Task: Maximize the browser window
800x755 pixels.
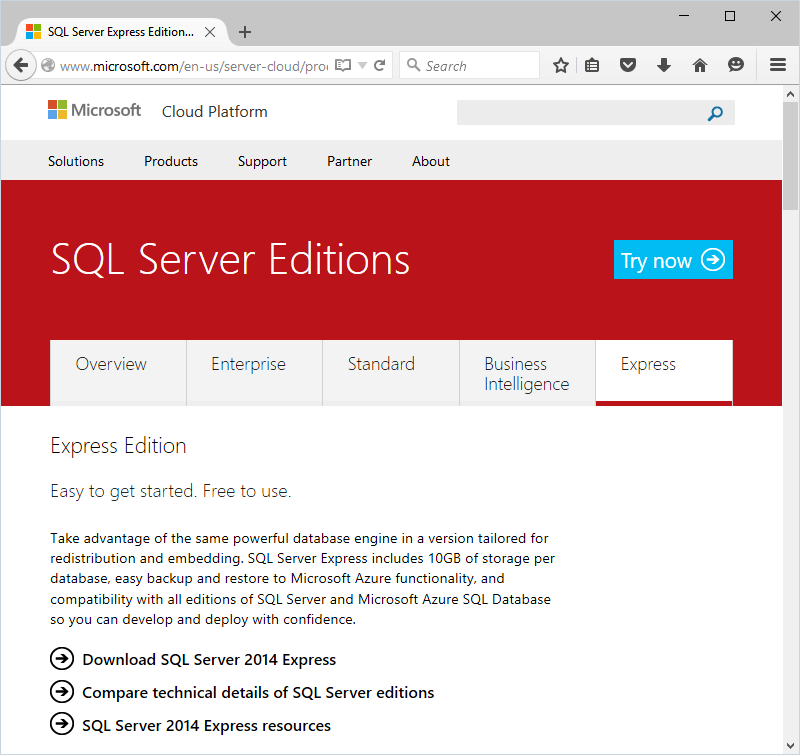Action: (x=730, y=16)
